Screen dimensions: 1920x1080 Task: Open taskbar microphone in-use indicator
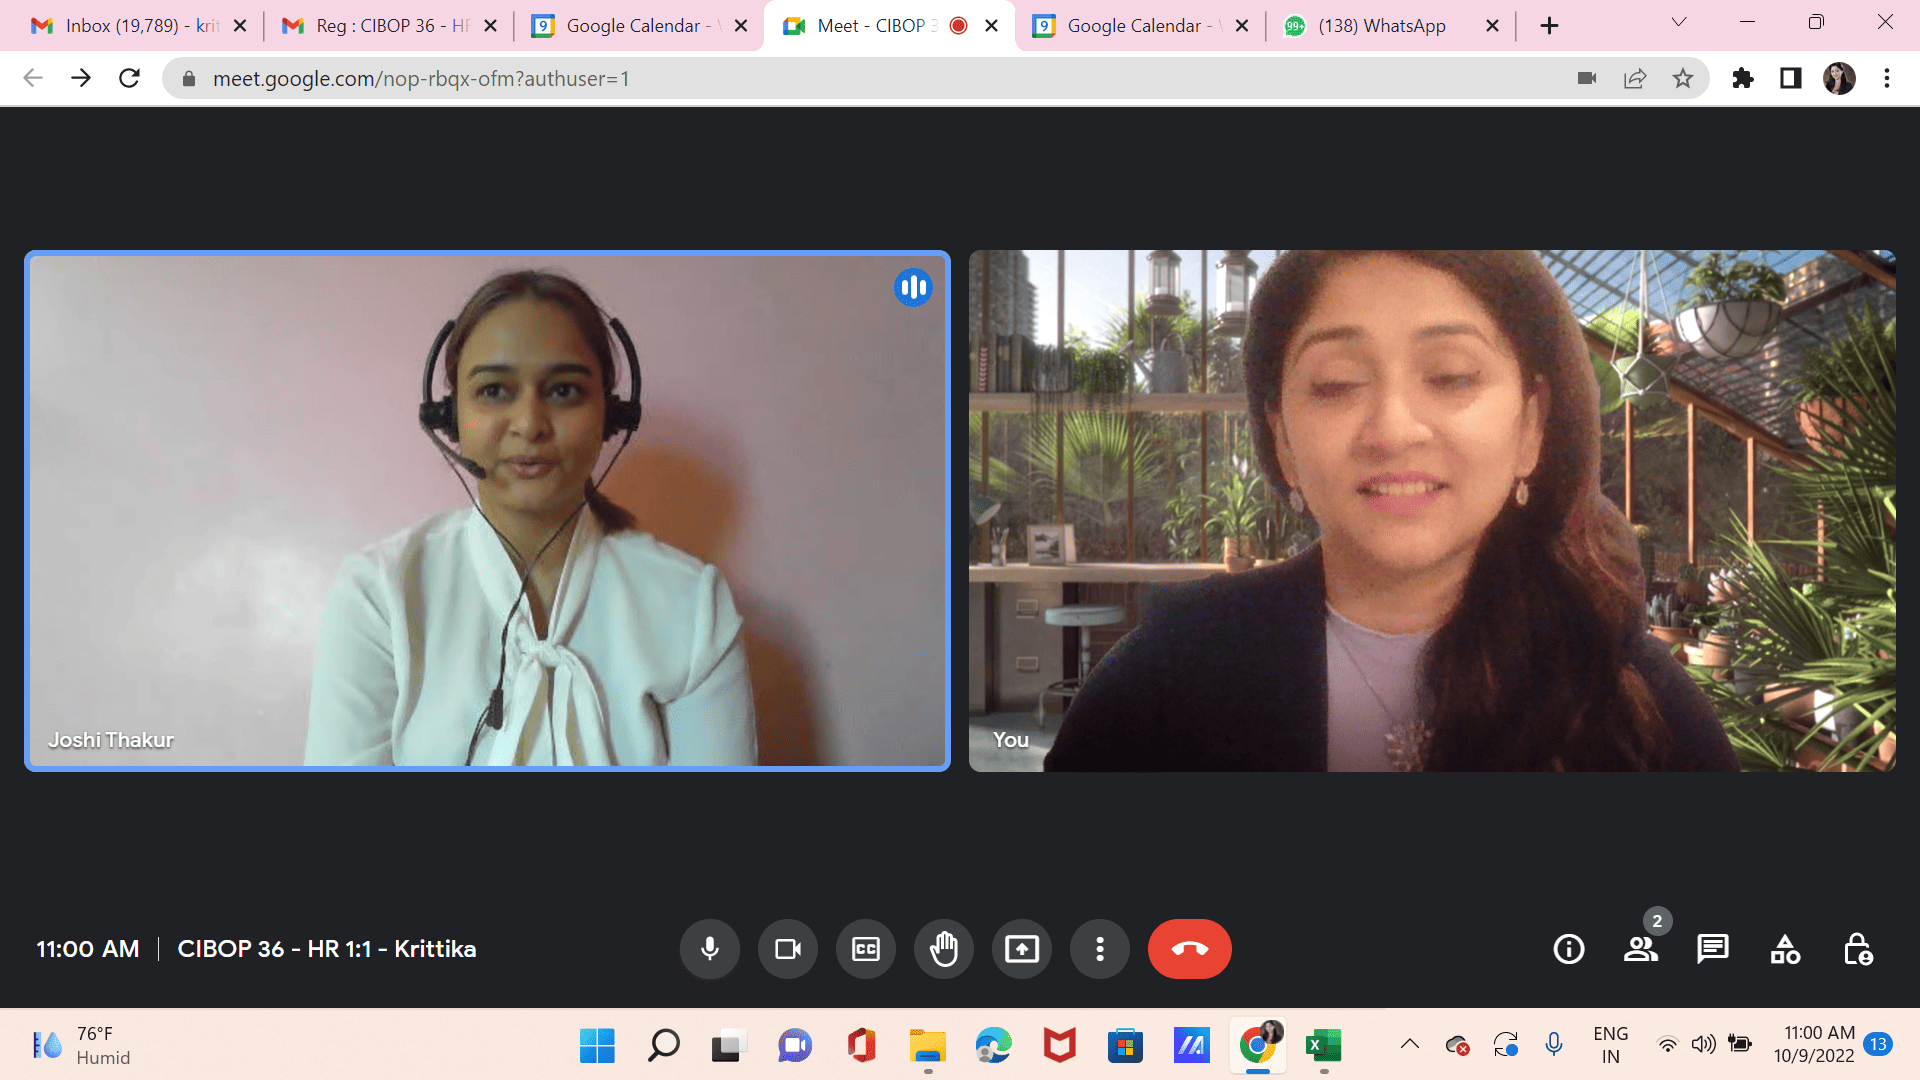pos(1554,1045)
